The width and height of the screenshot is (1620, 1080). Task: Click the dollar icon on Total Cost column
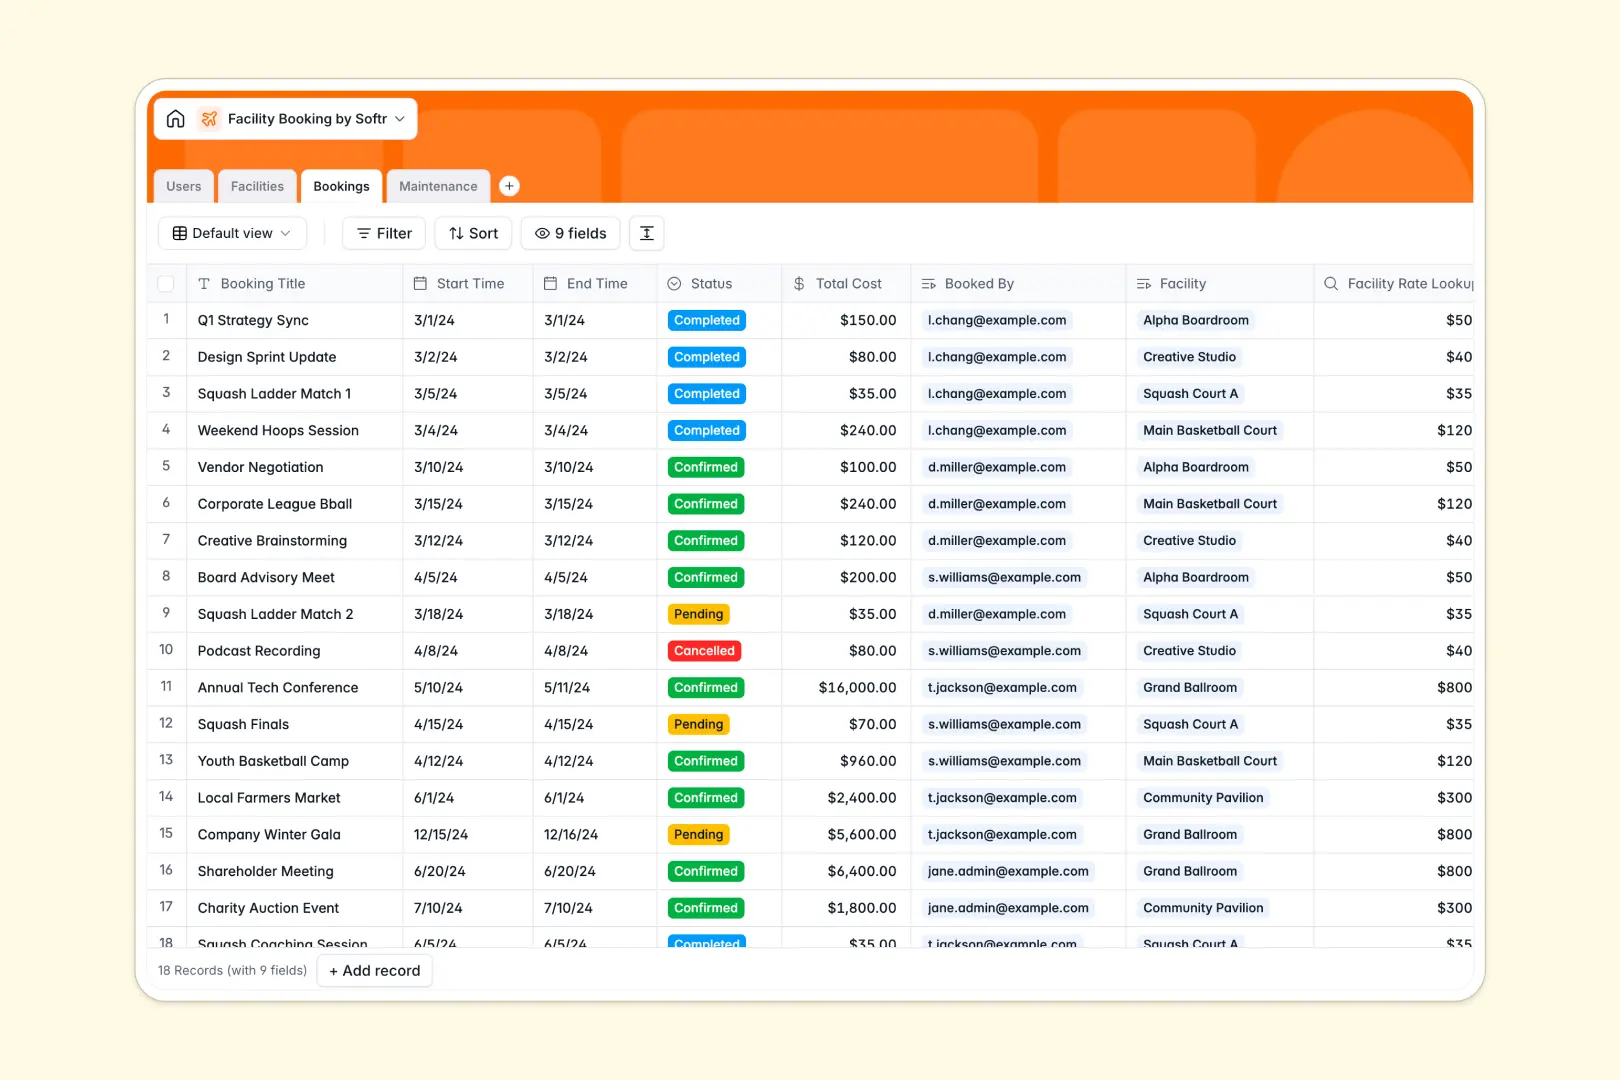click(798, 283)
